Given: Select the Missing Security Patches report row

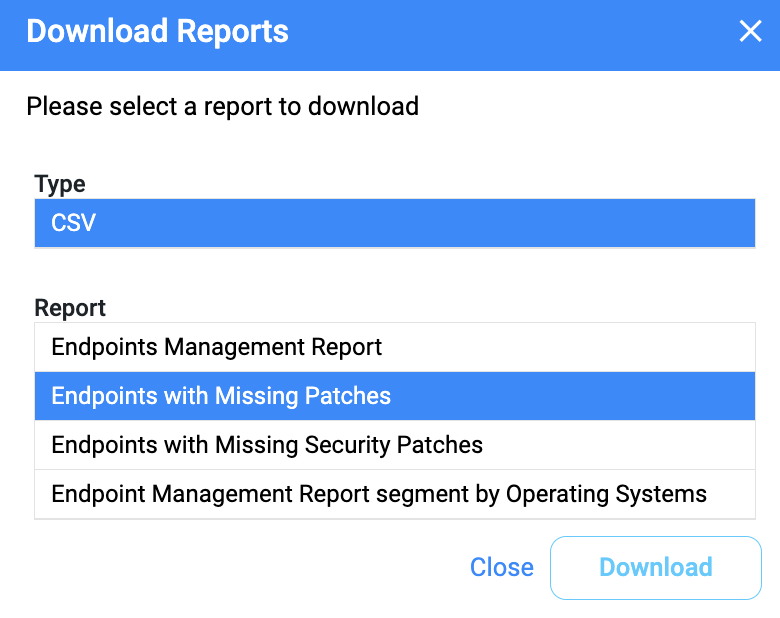Looking at the screenshot, I should (395, 445).
